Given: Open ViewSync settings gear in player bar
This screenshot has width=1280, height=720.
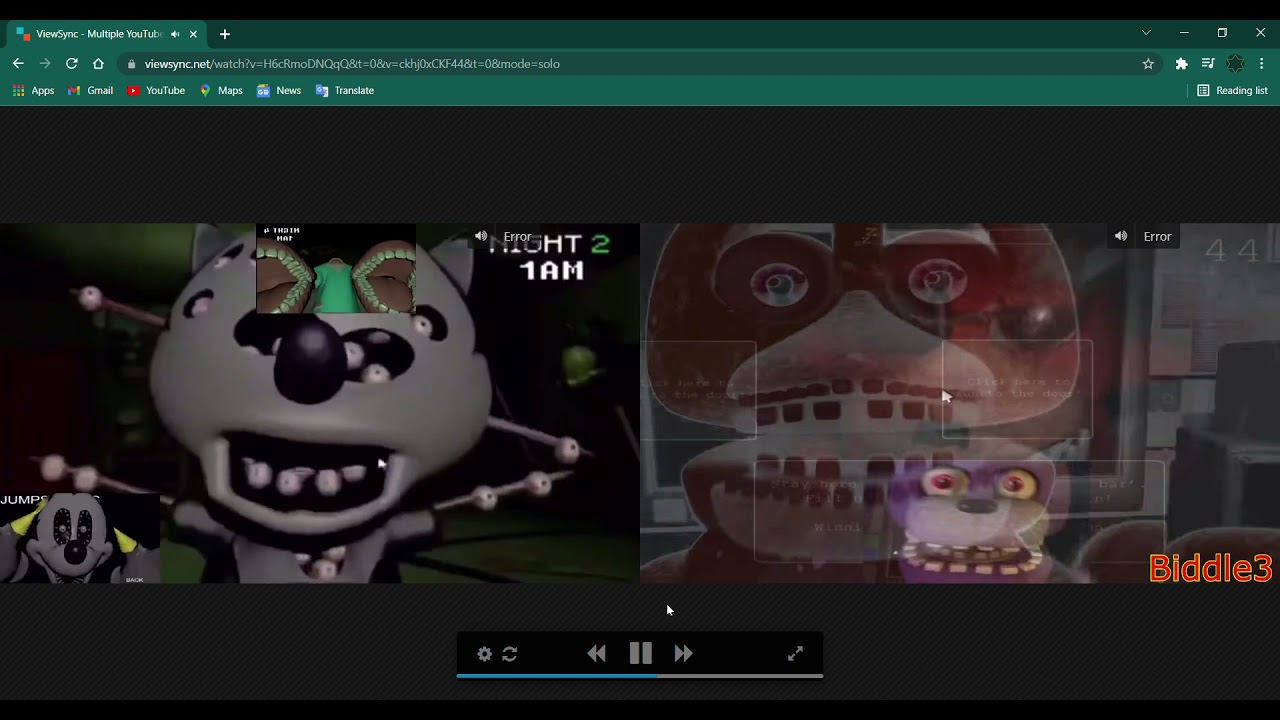Looking at the screenshot, I should (485, 654).
